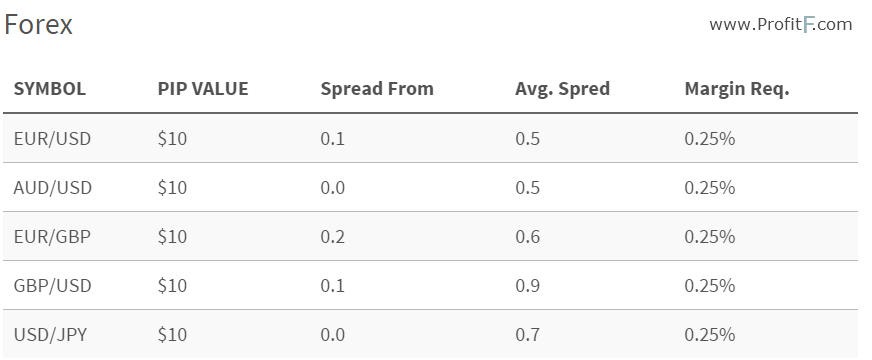Screen dimensions: 872x360
Task: Select the EUR/GBP symbol cell
Action: point(52,236)
